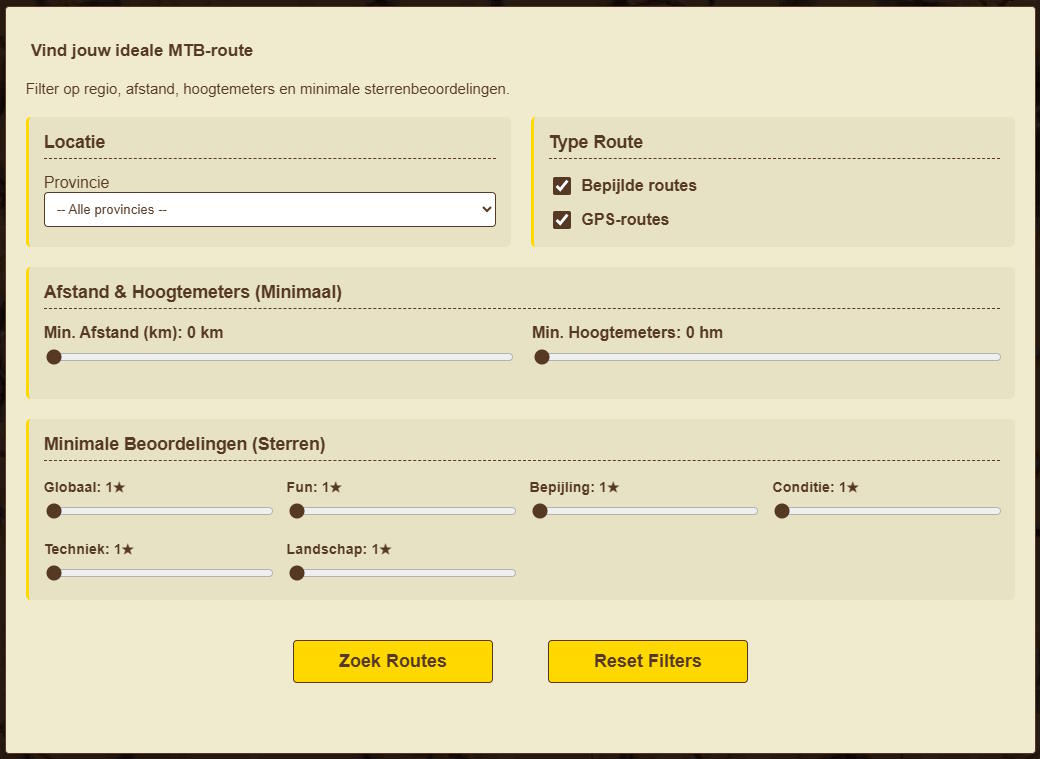Click the Min. Afstand slider handle
Screen dimensions: 1040x759
coord(54,357)
